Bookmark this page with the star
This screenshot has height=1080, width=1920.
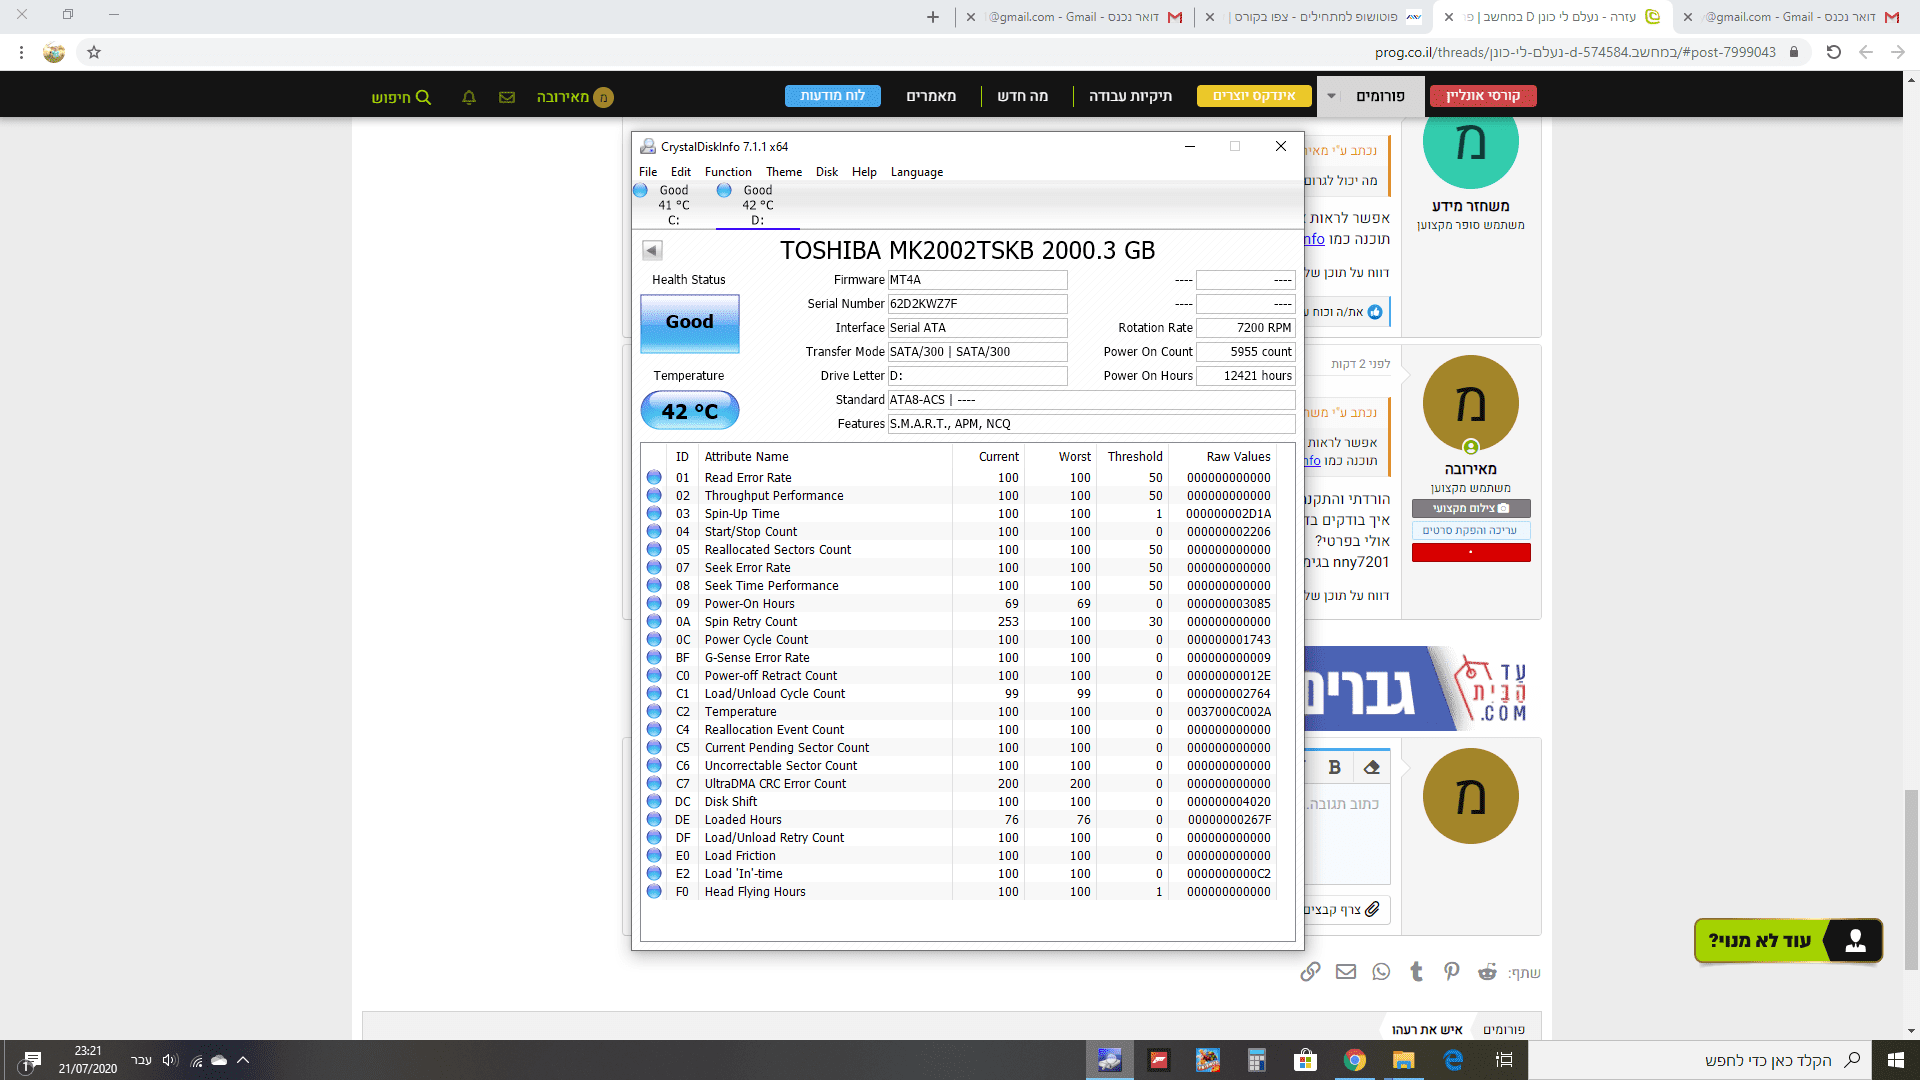pos(94,52)
